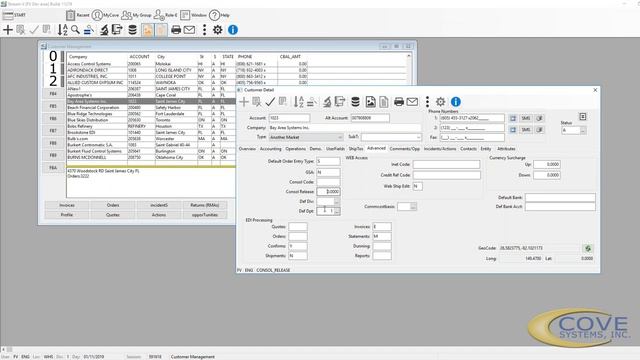Open the Commcostbasis lookup button
640x360 pixels.
tap(413, 207)
